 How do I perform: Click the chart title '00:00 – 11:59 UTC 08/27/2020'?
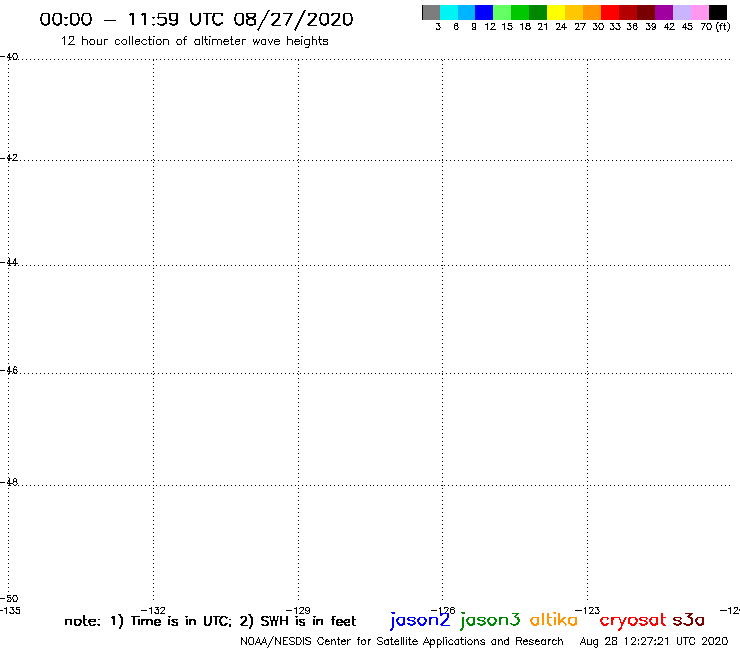[x=196, y=20]
